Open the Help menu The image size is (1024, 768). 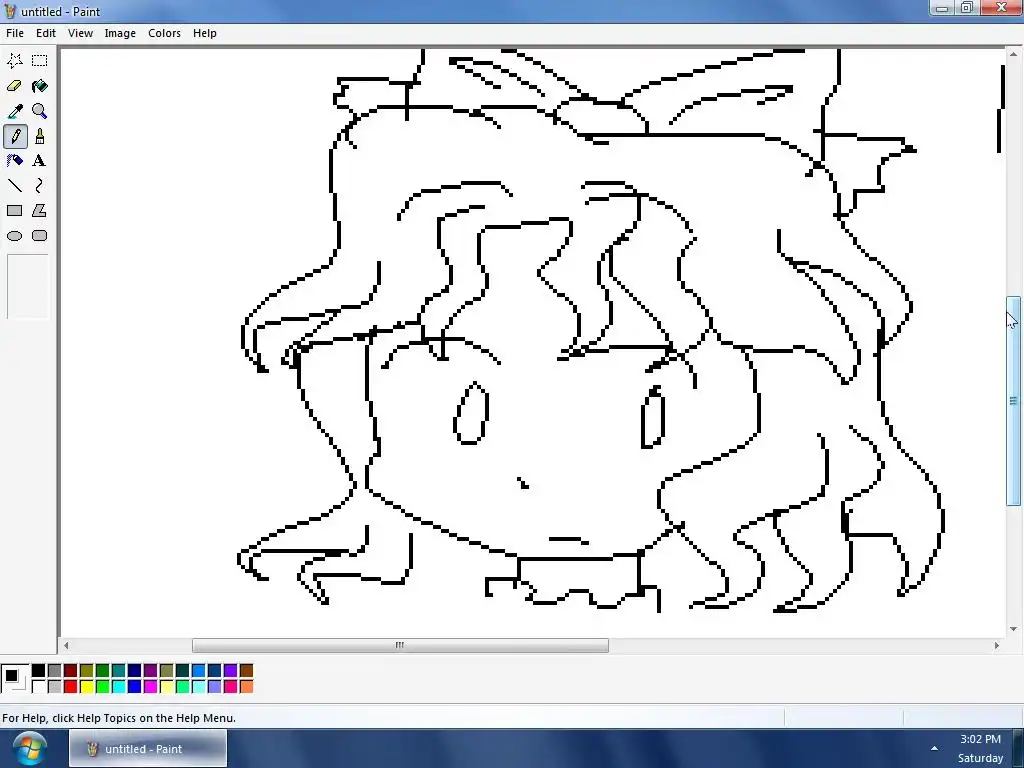(204, 33)
